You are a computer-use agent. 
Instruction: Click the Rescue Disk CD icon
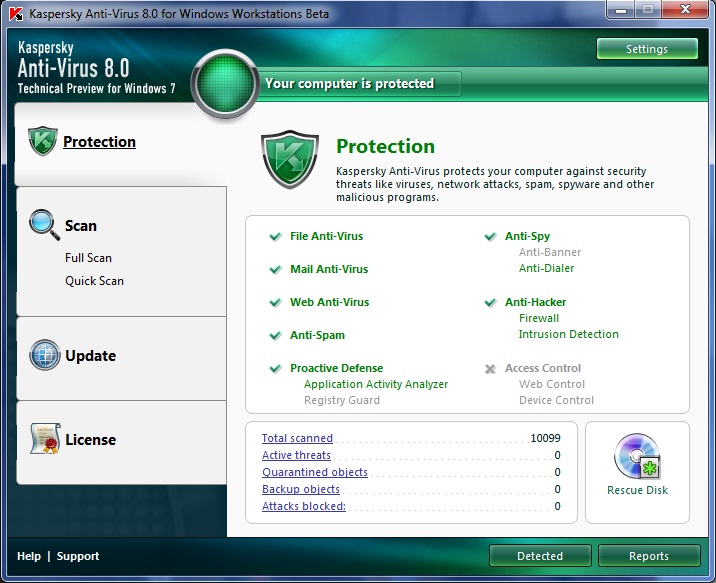[x=637, y=456]
